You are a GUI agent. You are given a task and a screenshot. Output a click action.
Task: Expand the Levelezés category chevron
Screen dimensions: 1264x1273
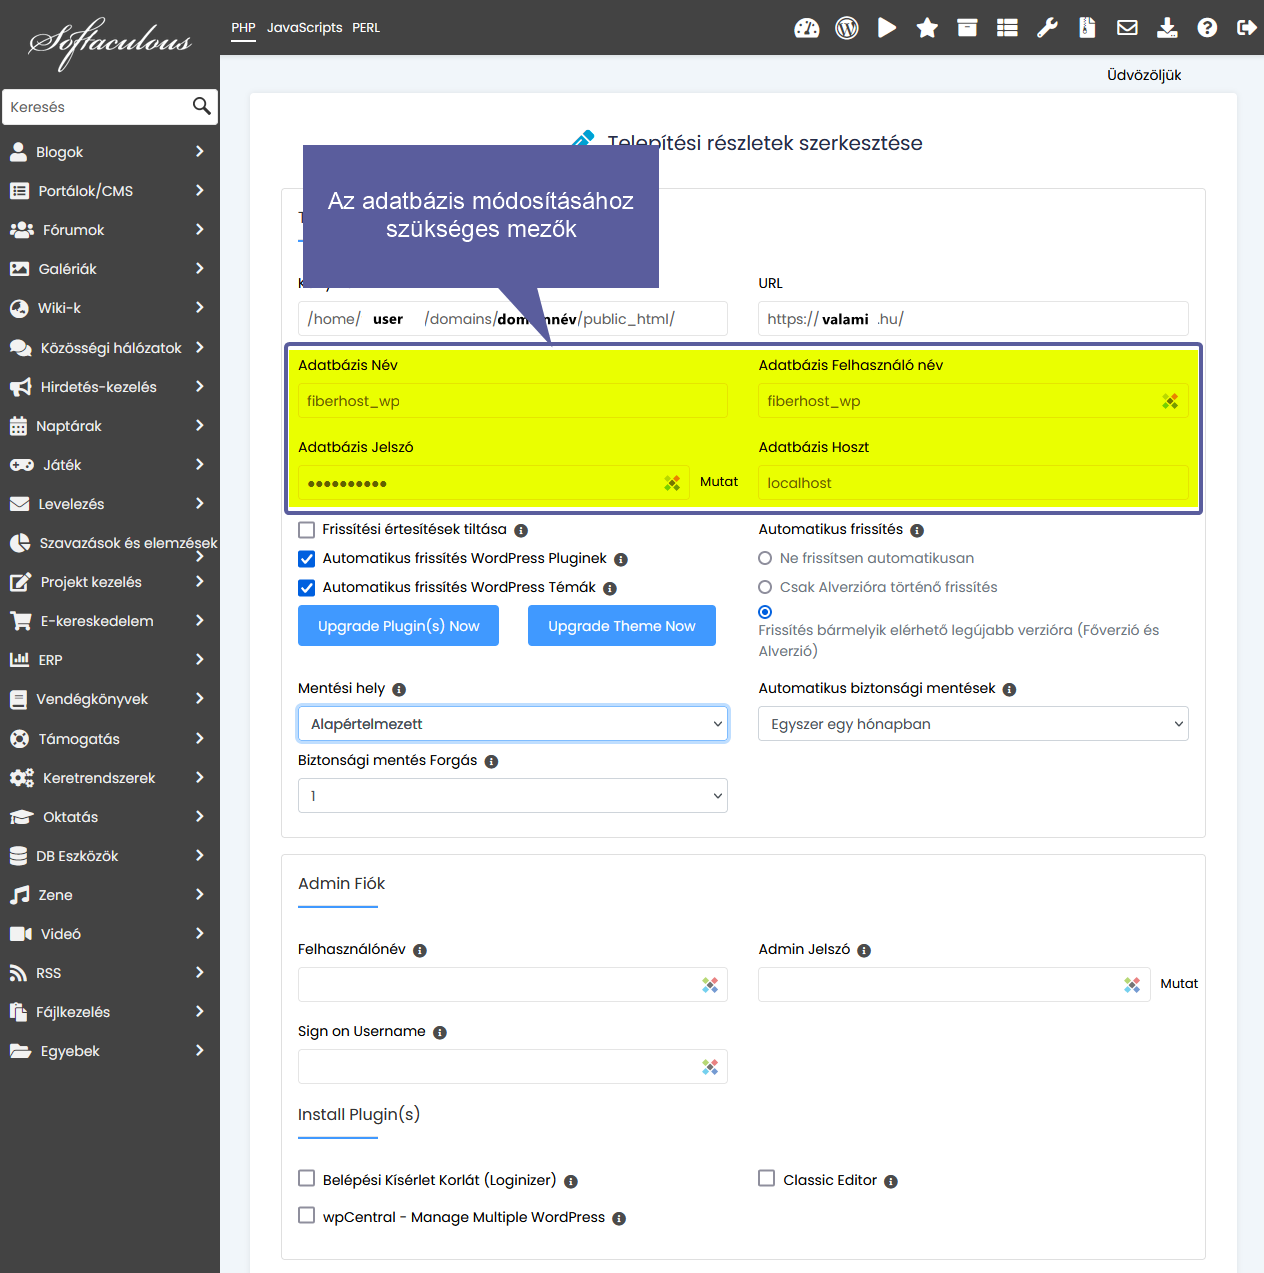[200, 503]
